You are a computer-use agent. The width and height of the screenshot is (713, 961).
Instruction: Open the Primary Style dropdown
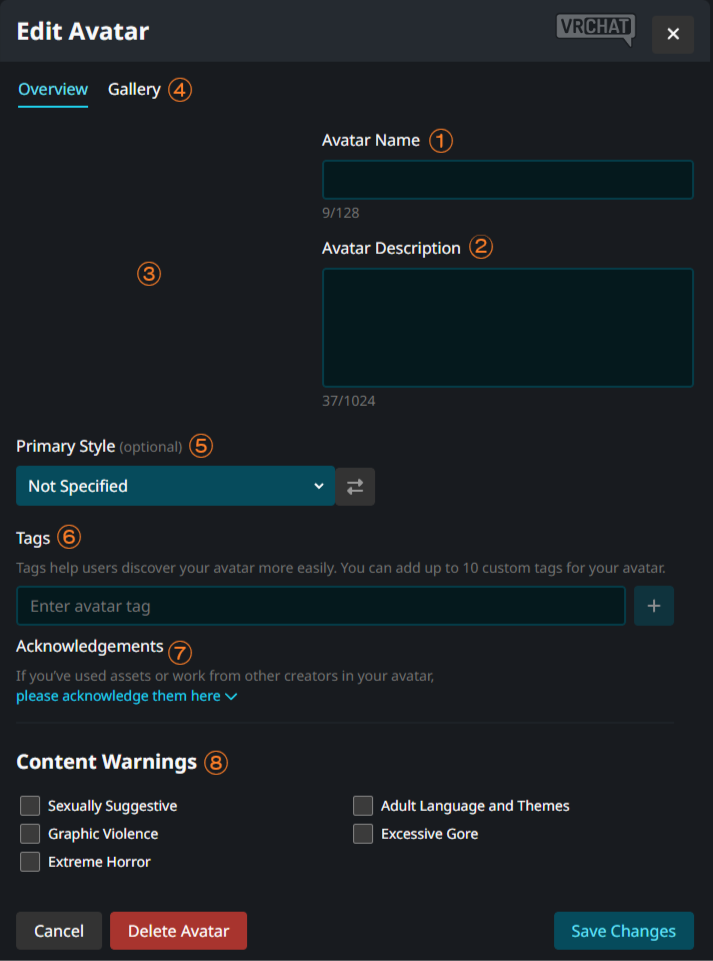tap(175, 486)
